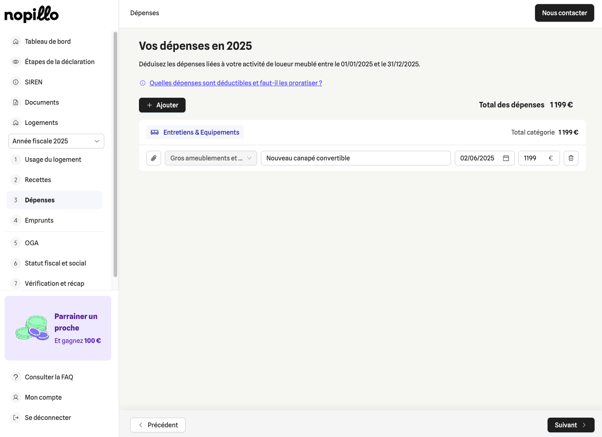Go back with Précédent button

[158, 425]
